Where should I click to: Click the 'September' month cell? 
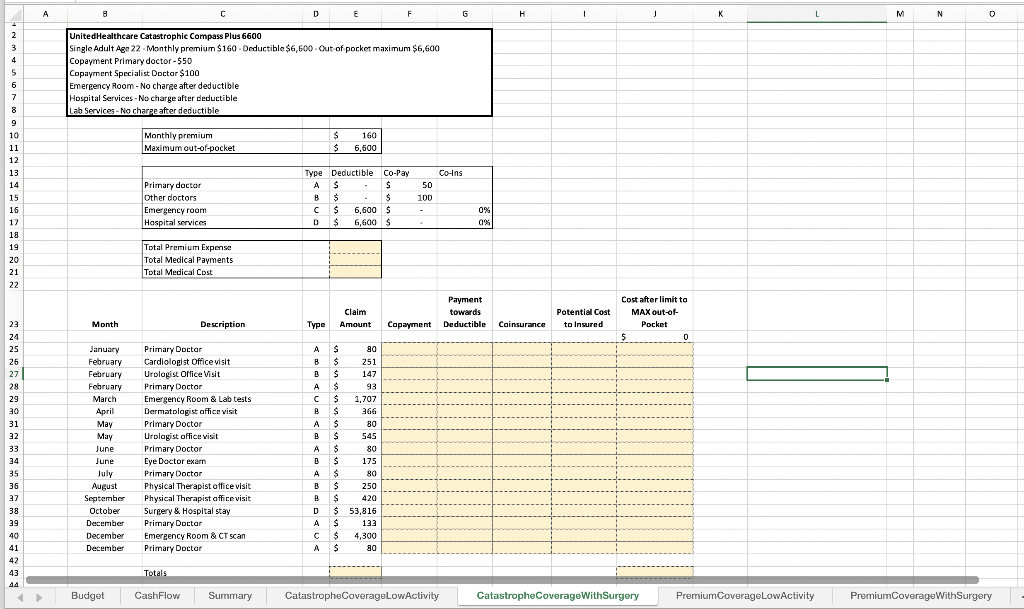pyautogui.click(x=104, y=498)
